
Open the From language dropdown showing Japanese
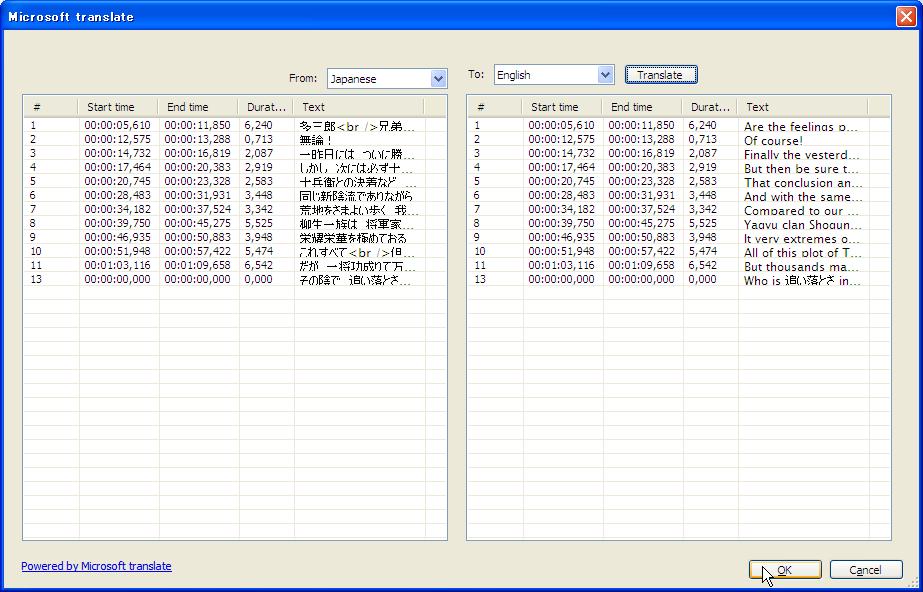[x=387, y=79]
